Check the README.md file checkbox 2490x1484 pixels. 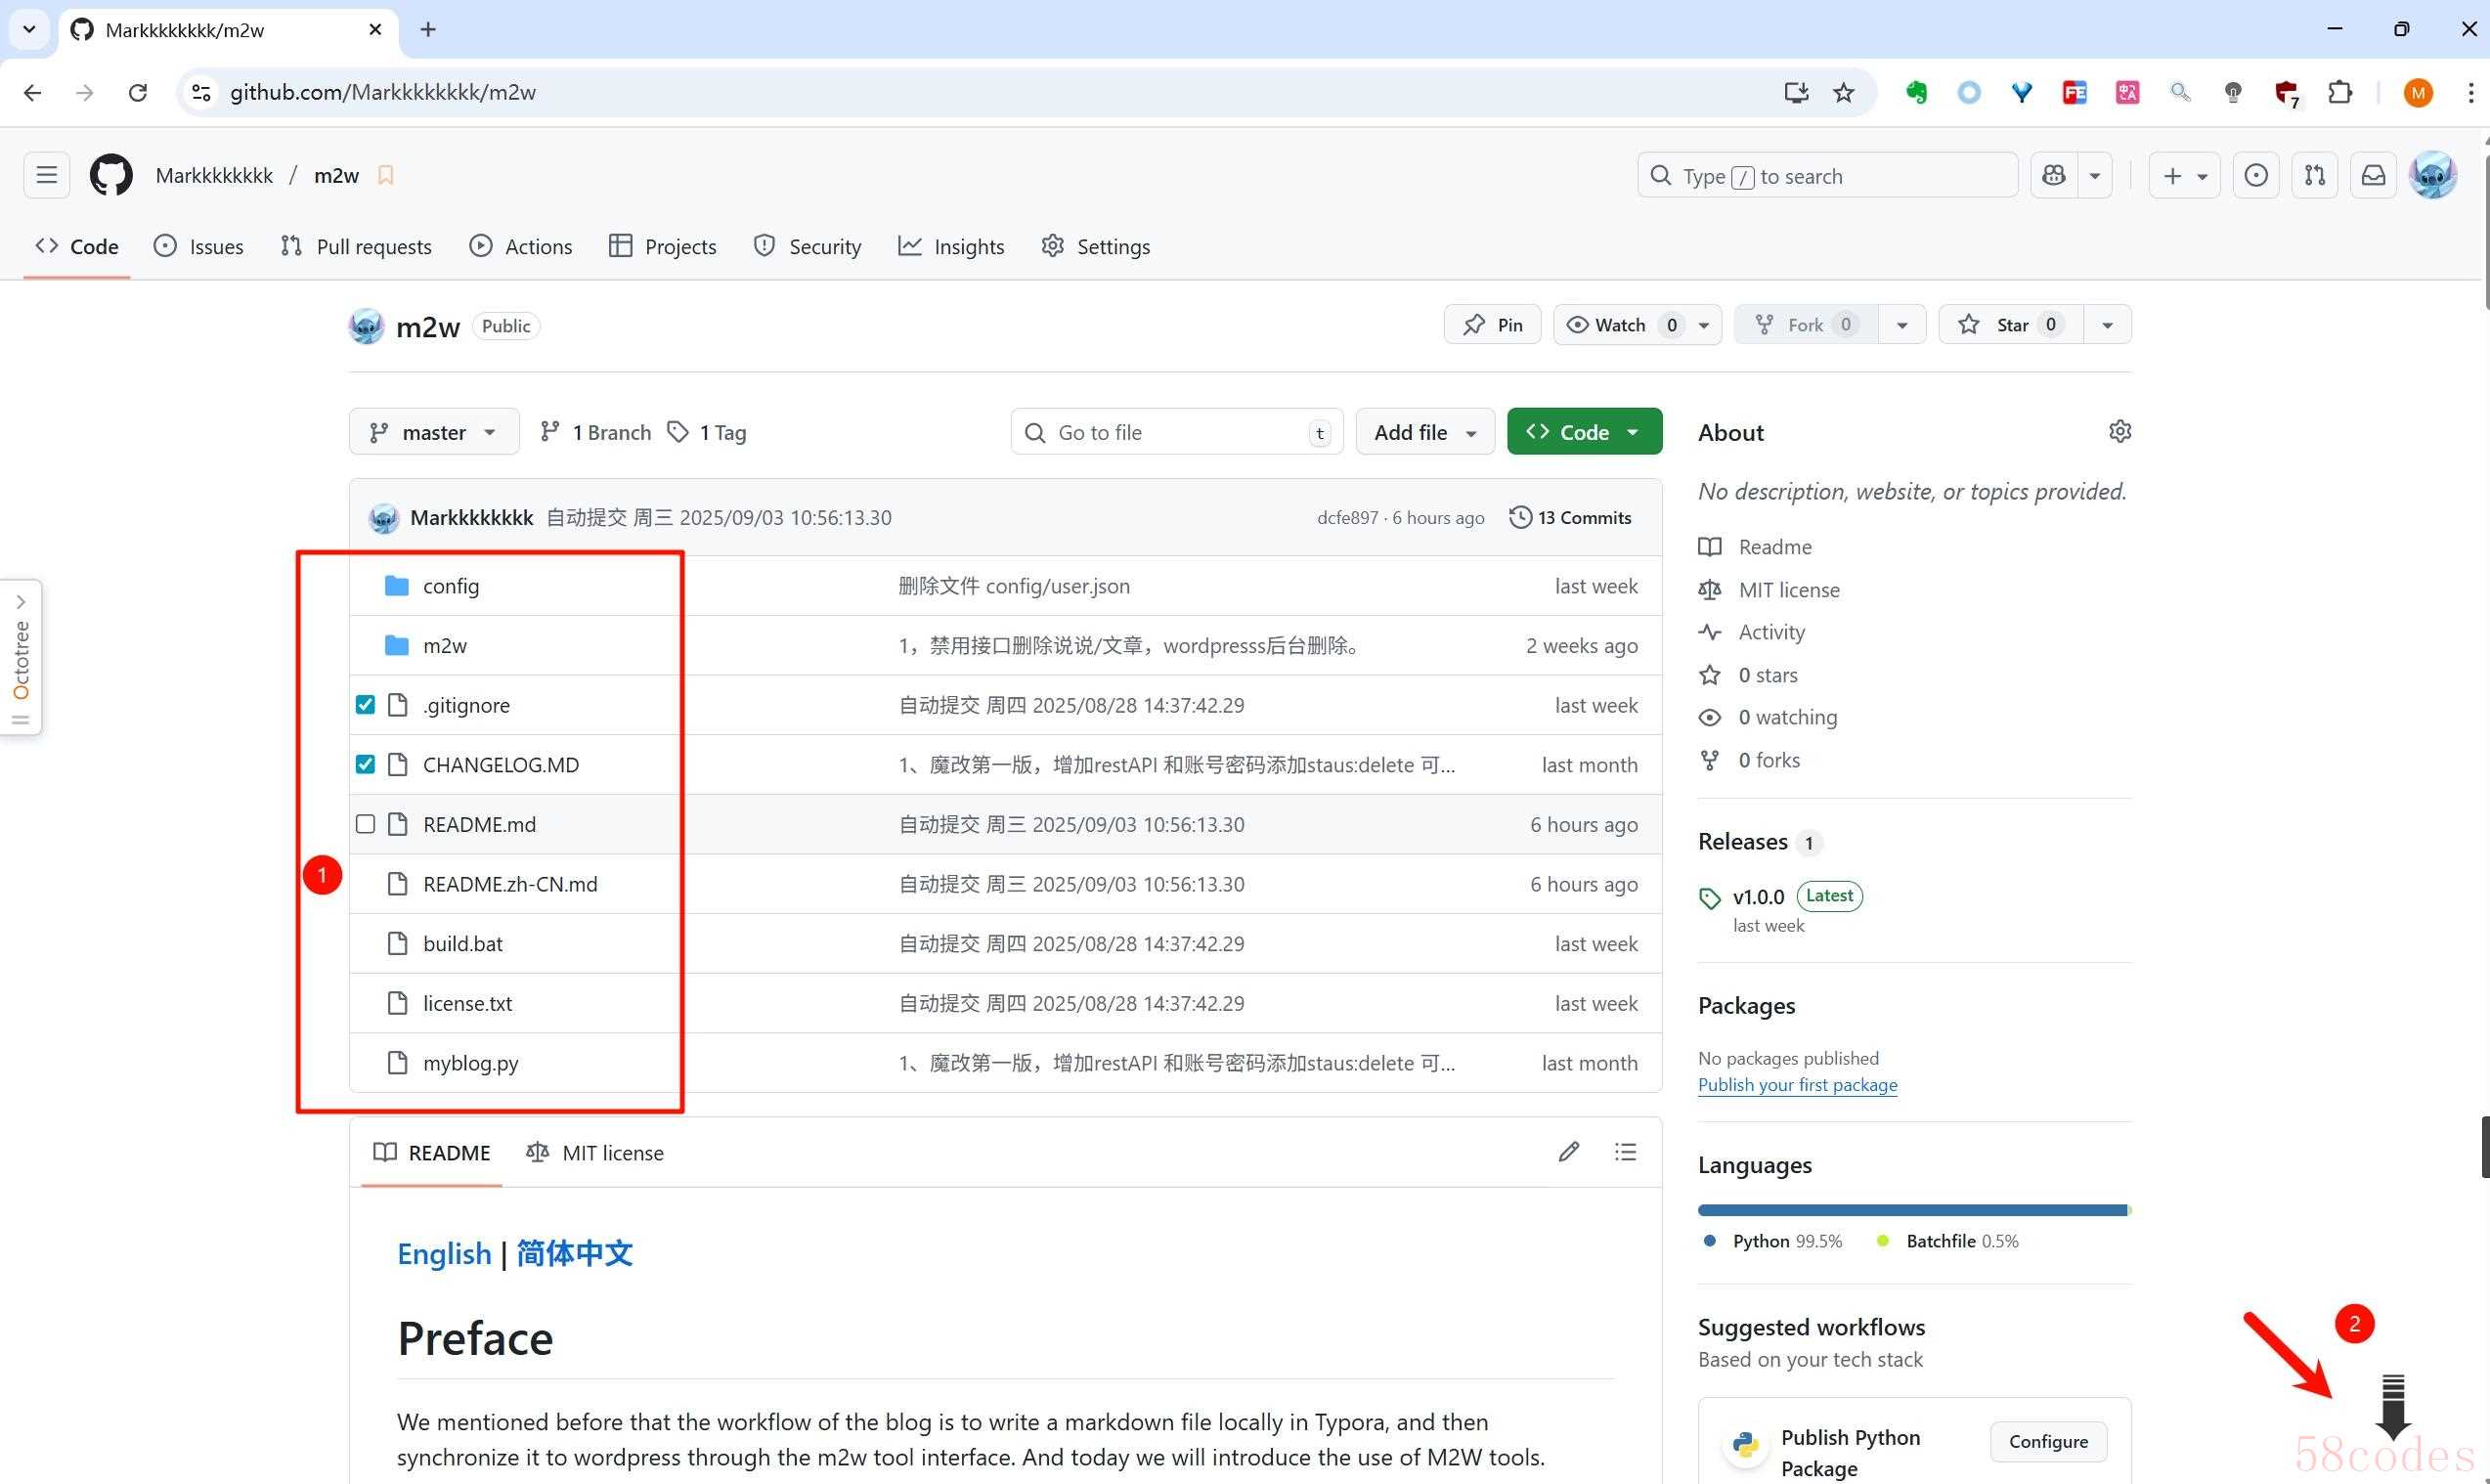coord(365,824)
